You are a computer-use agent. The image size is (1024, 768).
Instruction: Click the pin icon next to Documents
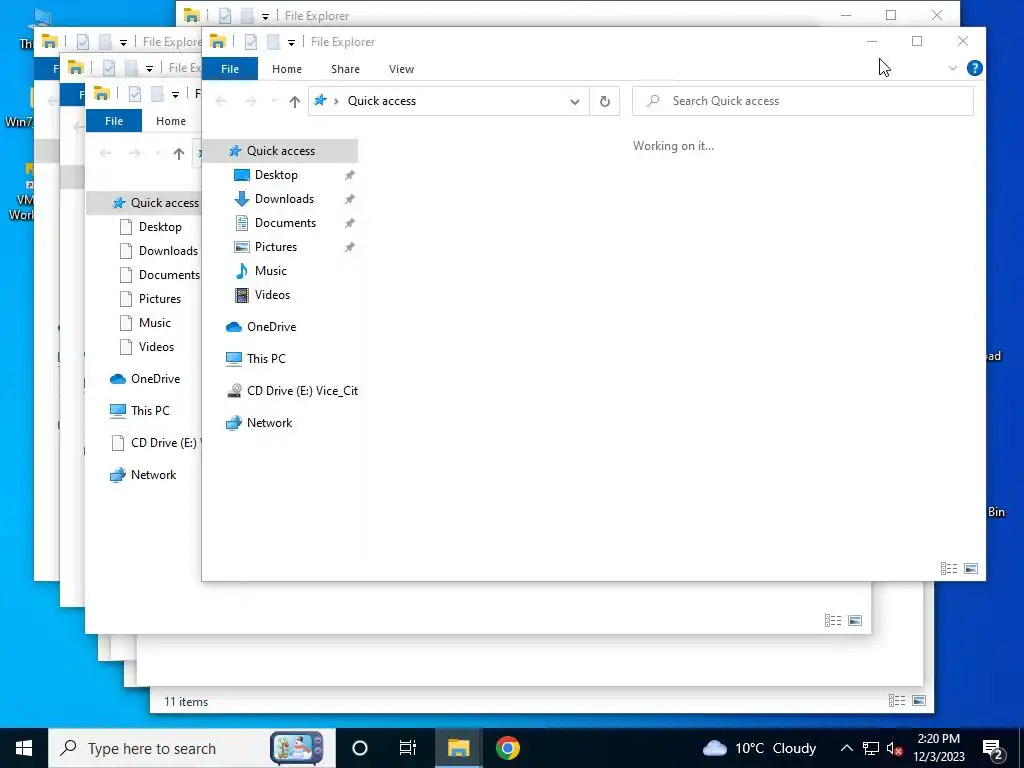tap(349, 223)
